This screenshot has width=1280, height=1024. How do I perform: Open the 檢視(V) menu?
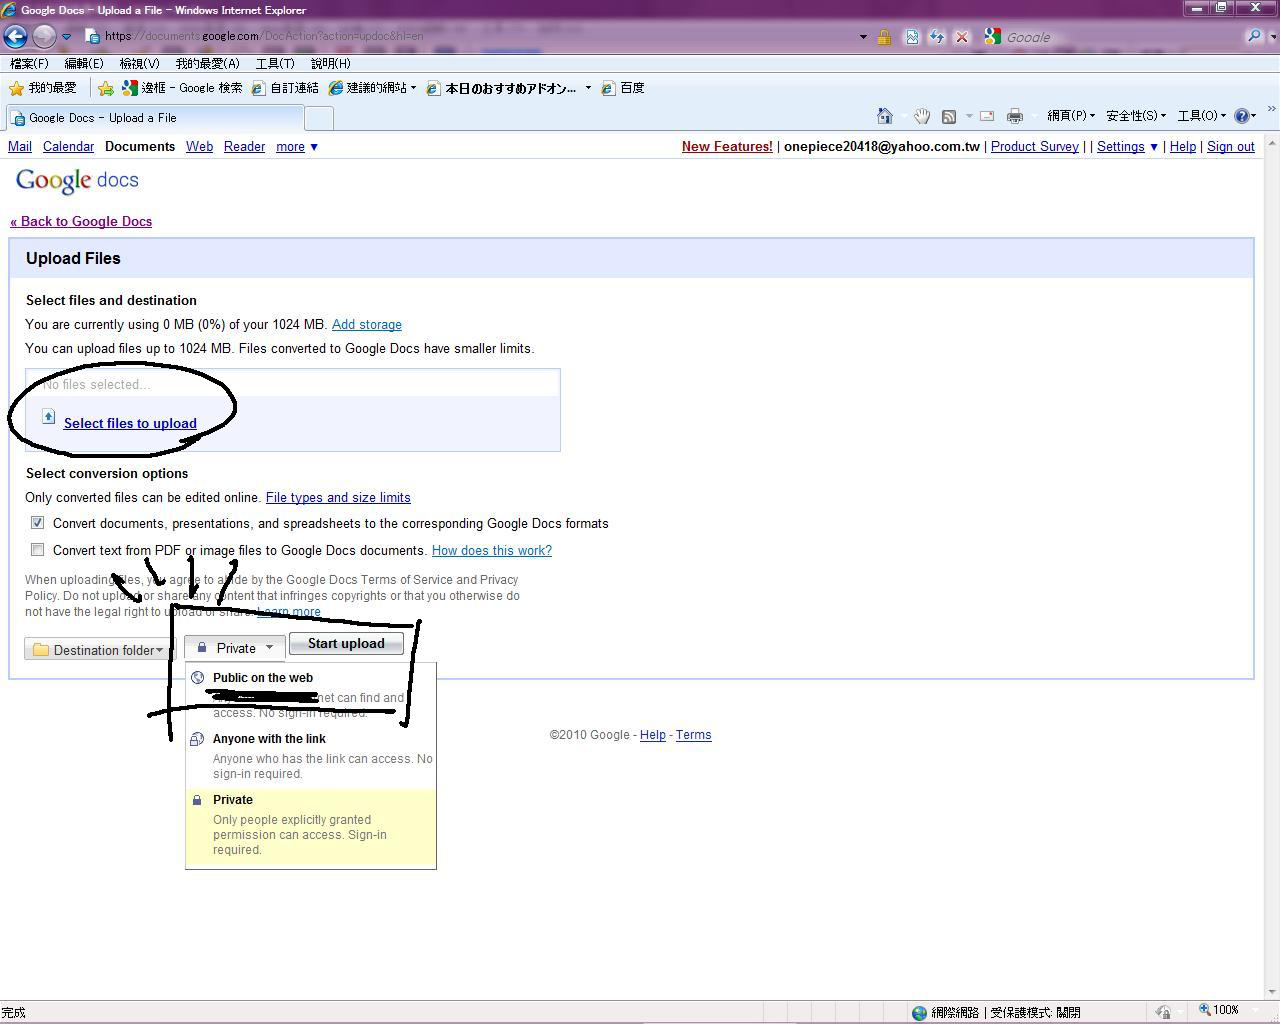pos(139,63)
